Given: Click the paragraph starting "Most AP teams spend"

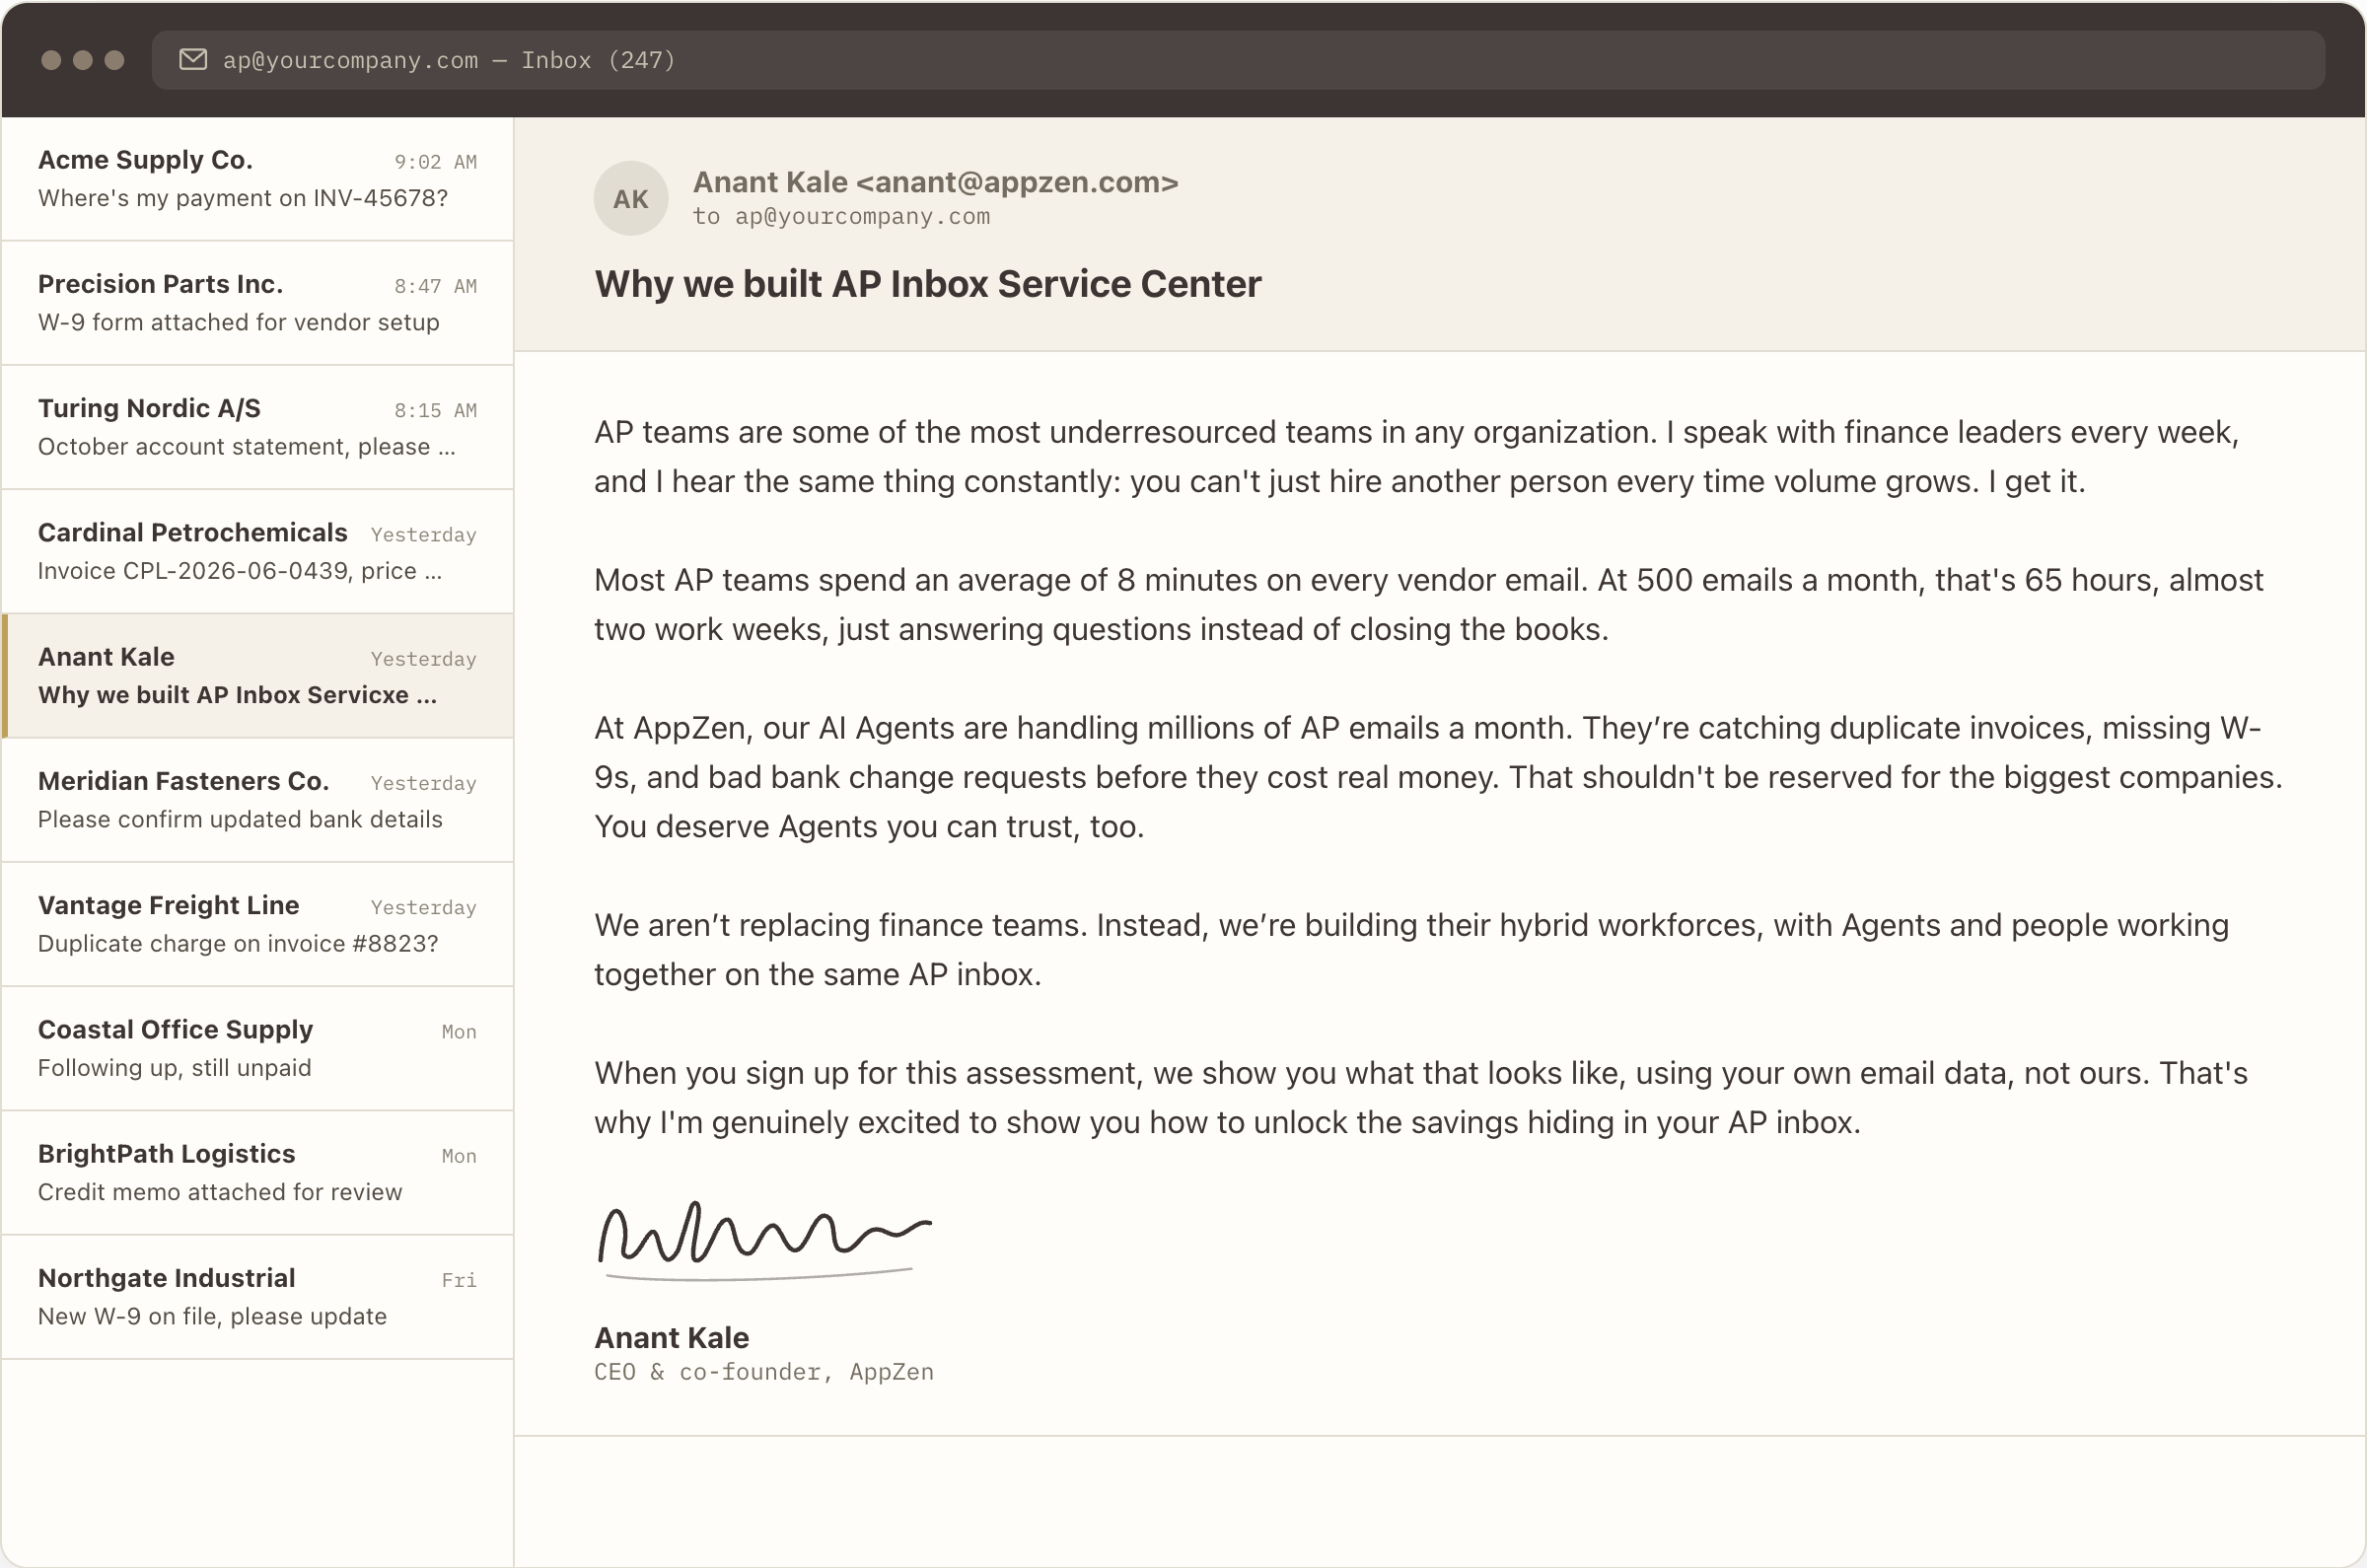Looking at the screenshot, I should point(1429,605).
